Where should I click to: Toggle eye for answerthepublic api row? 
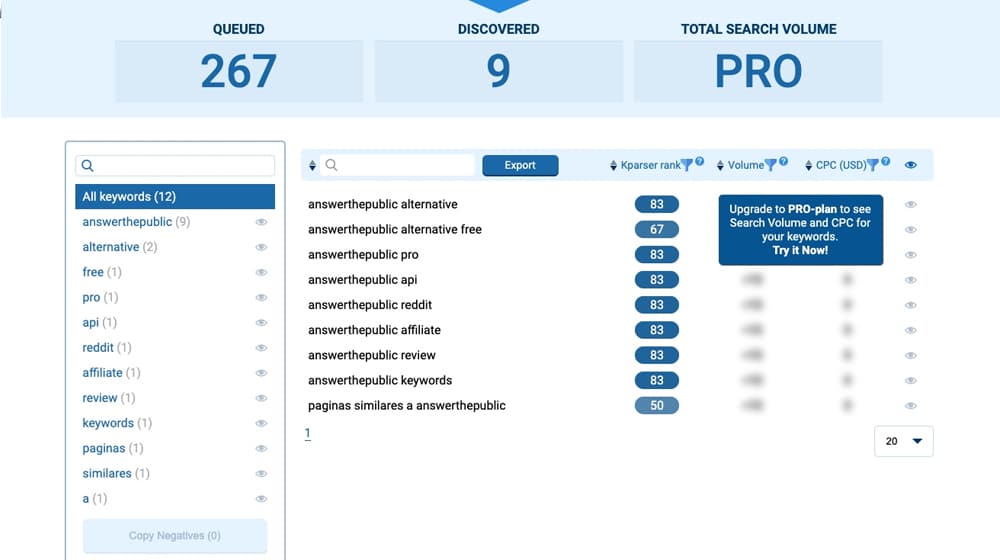click(911, 280)
